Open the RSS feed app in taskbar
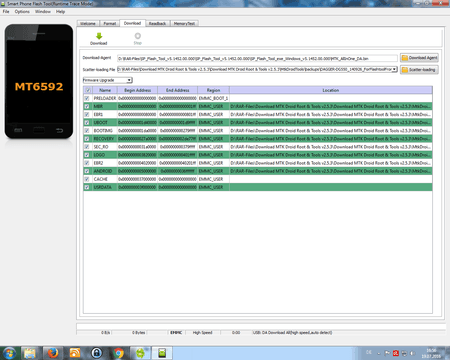 click(75, 353)
